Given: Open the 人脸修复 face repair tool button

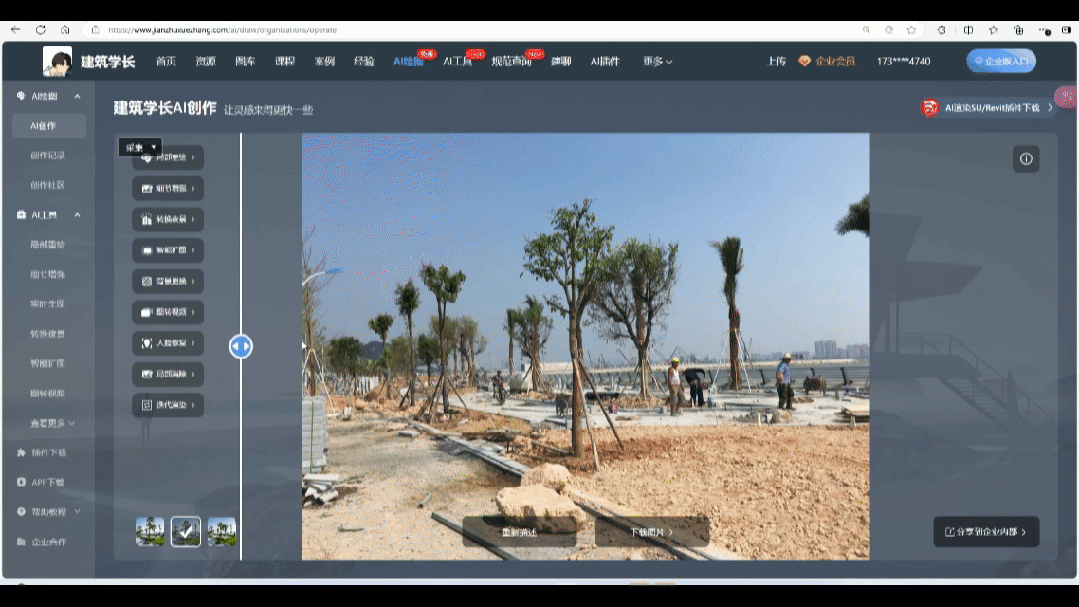Looking at the screenshot, I should click(168, 343).
